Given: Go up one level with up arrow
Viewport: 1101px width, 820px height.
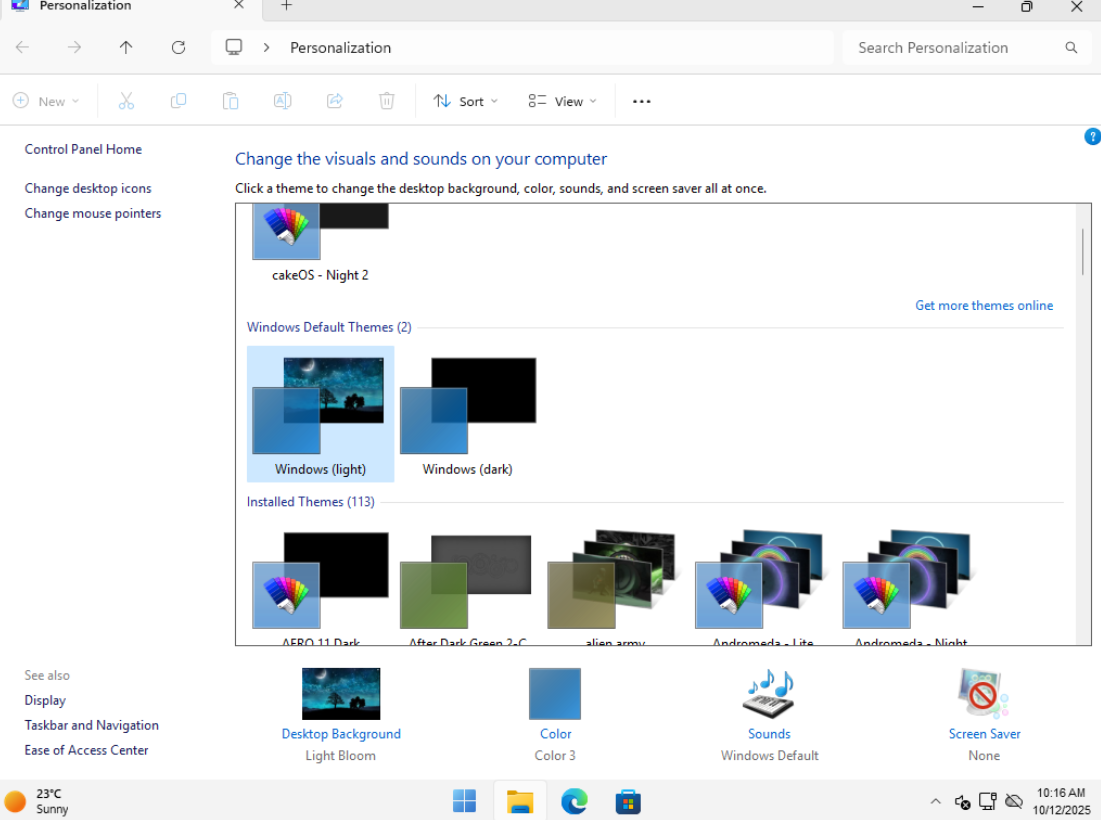Looking at the screenshot, I should [x=126, y=47].
